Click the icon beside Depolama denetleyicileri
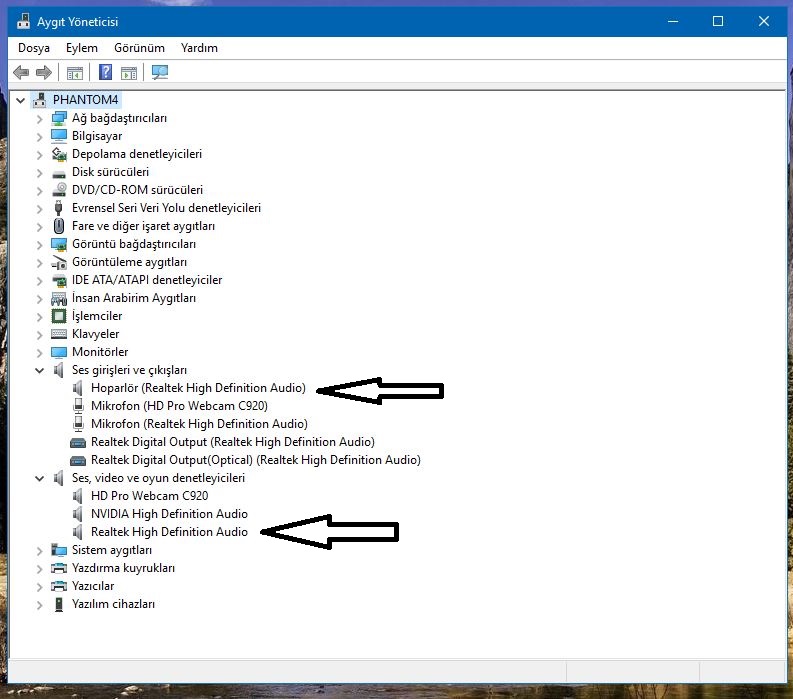The height and width of the screenshot is (699, 793). pyautogui.click(x=59, y=154)
